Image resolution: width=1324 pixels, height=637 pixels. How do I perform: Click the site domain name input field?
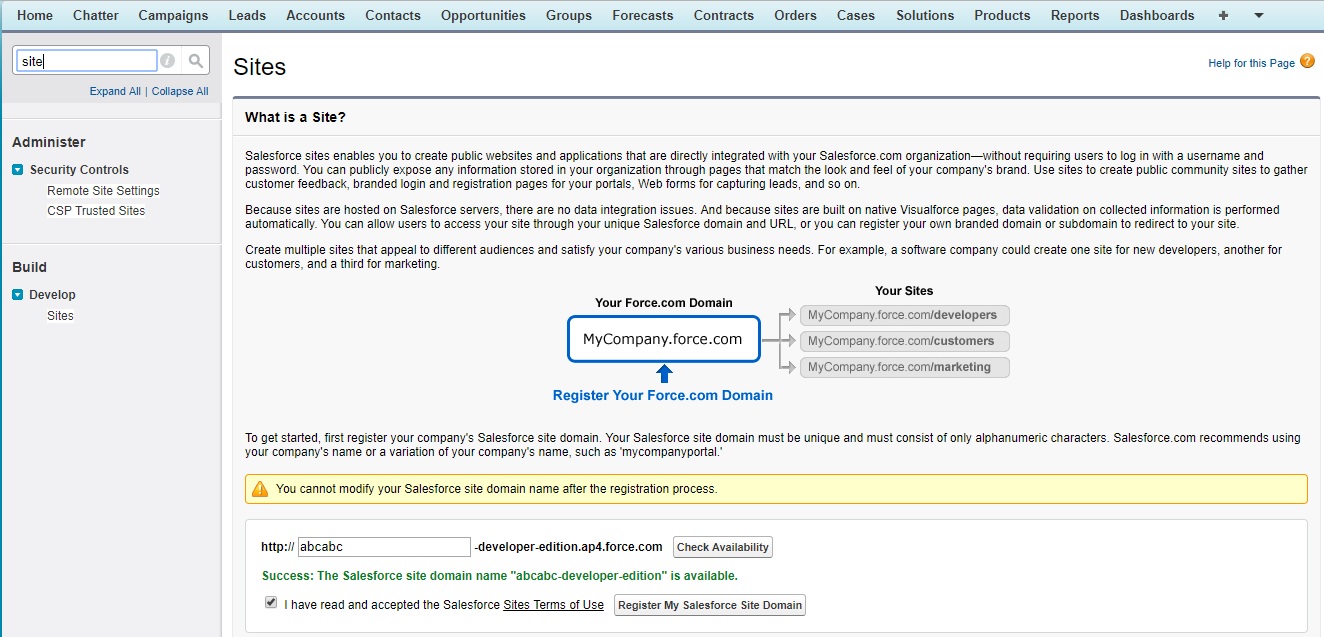(383, 547)
